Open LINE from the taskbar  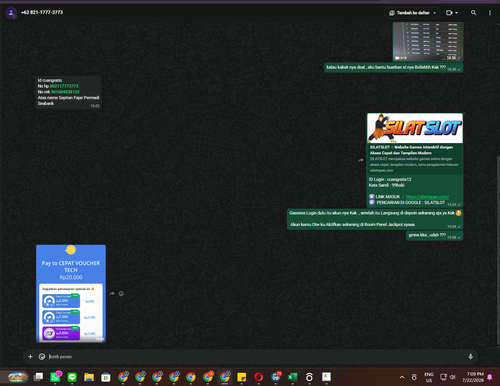72,377
